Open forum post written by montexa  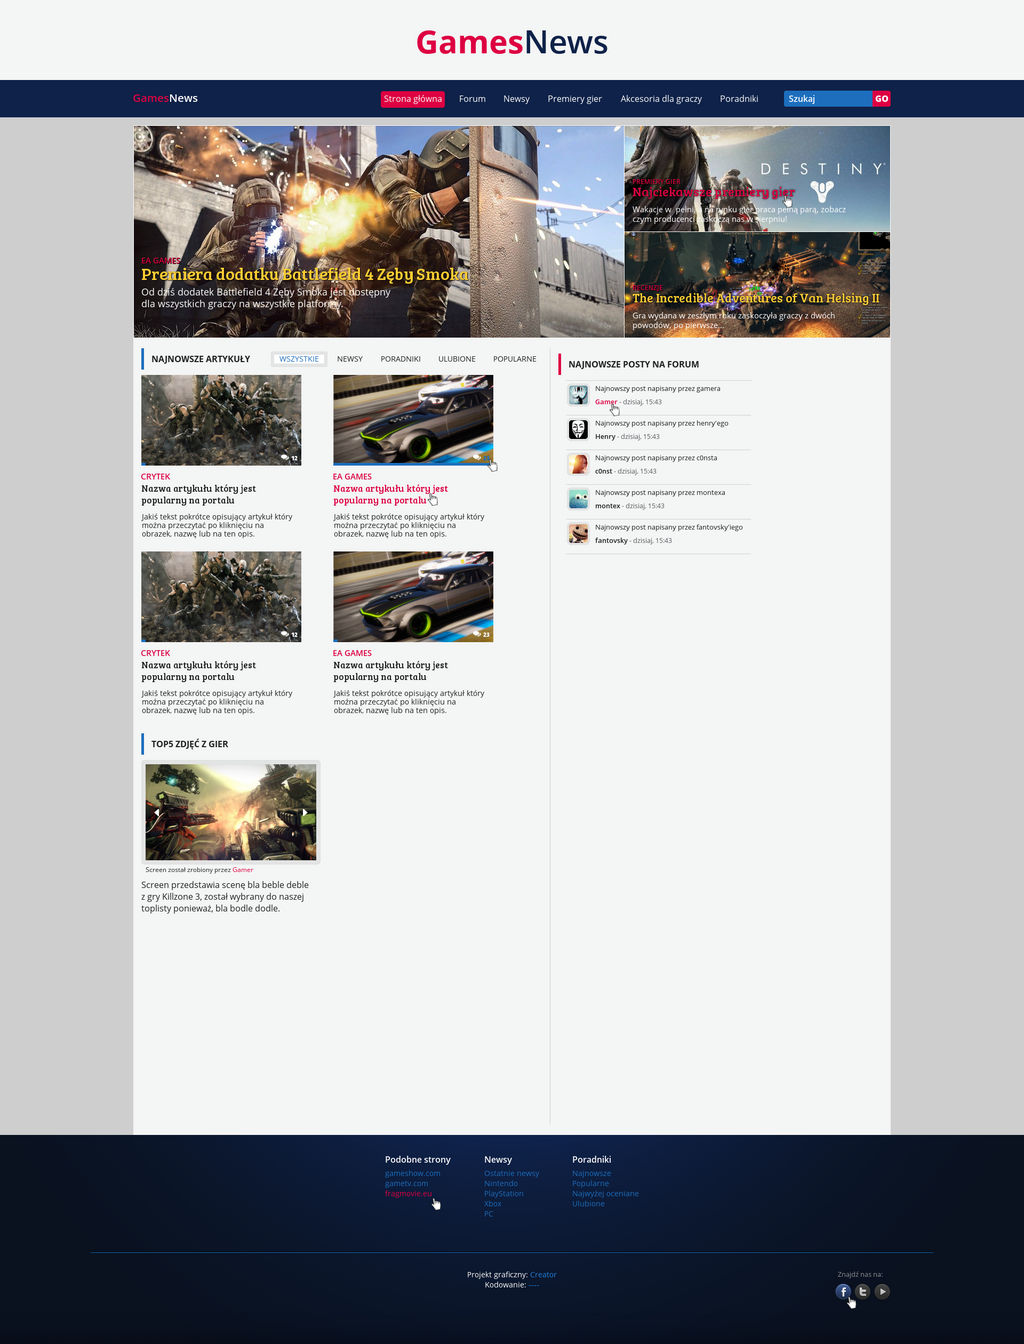coord(660,493)
